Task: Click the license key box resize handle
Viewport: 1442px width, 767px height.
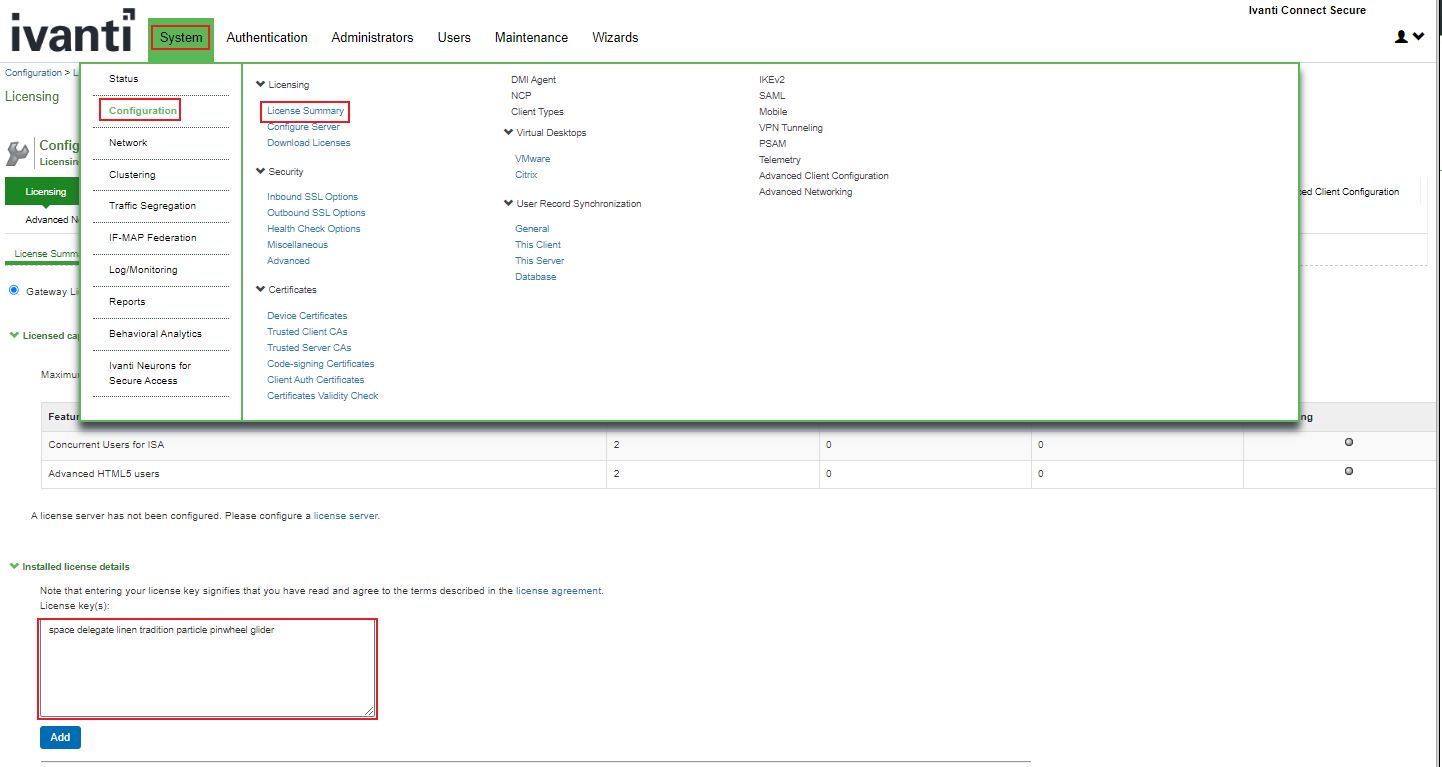Action: [x=369, y=710]
